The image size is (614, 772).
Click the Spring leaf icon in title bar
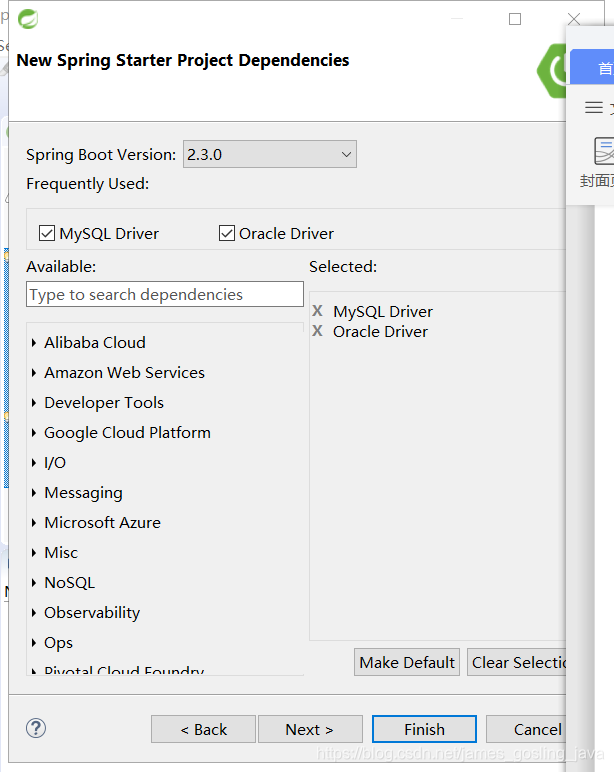pyautogui.click(x=28, y=19)
